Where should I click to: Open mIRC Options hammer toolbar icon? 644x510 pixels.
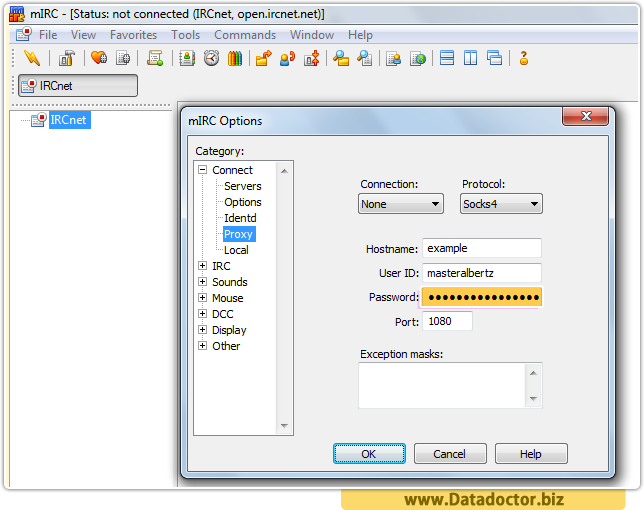point(67,58)
